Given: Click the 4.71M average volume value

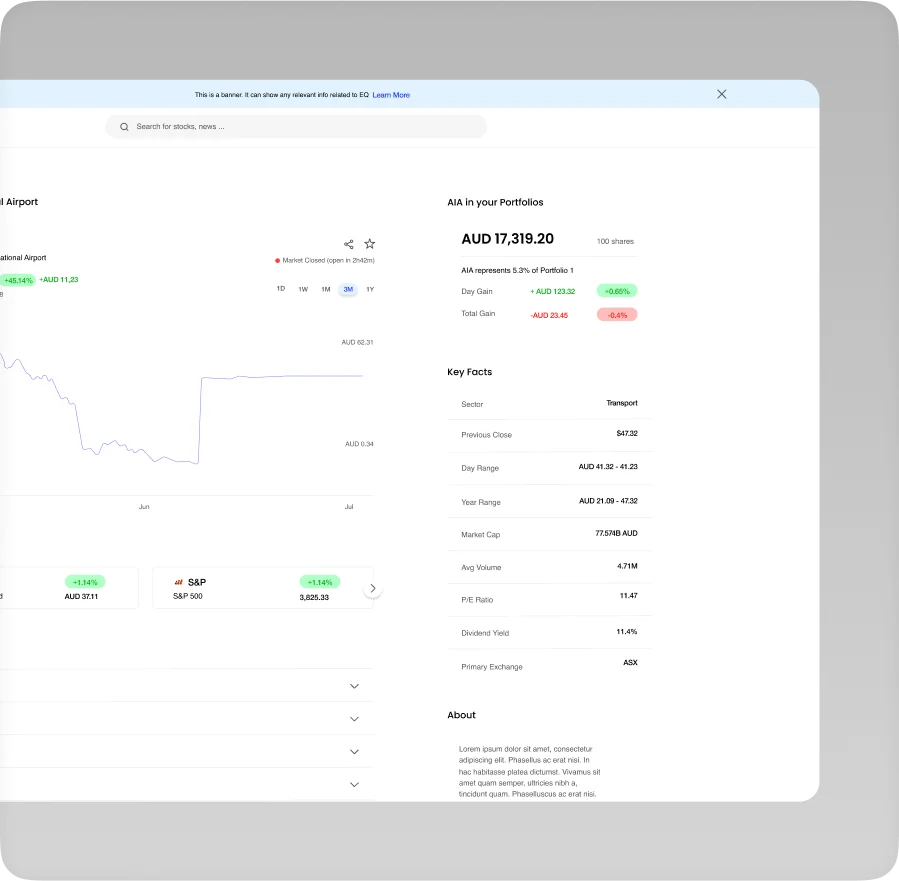Looking at the screenshot, I should 627,566.
